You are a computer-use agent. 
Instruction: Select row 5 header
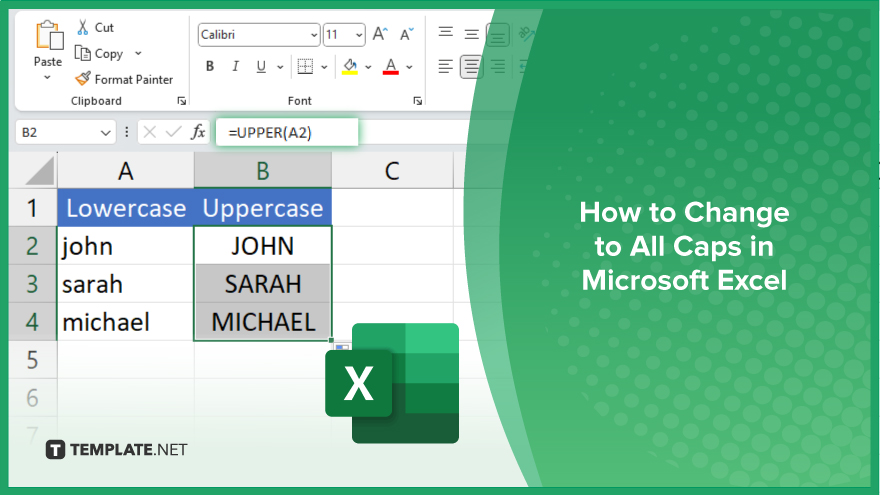point(33,360)
